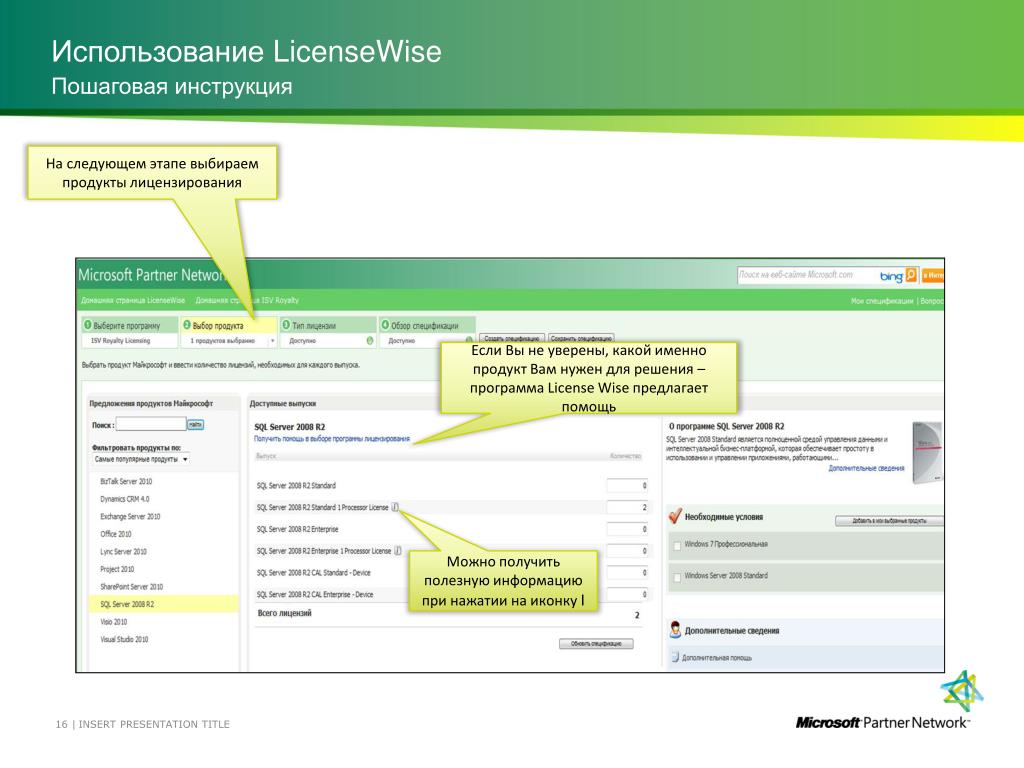The width and height of the screenshot is (1024, 768).
Task: Expand the 1 продуктов выбрано dropdown arrow
Action: pyautogui.click(x=272, y=341)
